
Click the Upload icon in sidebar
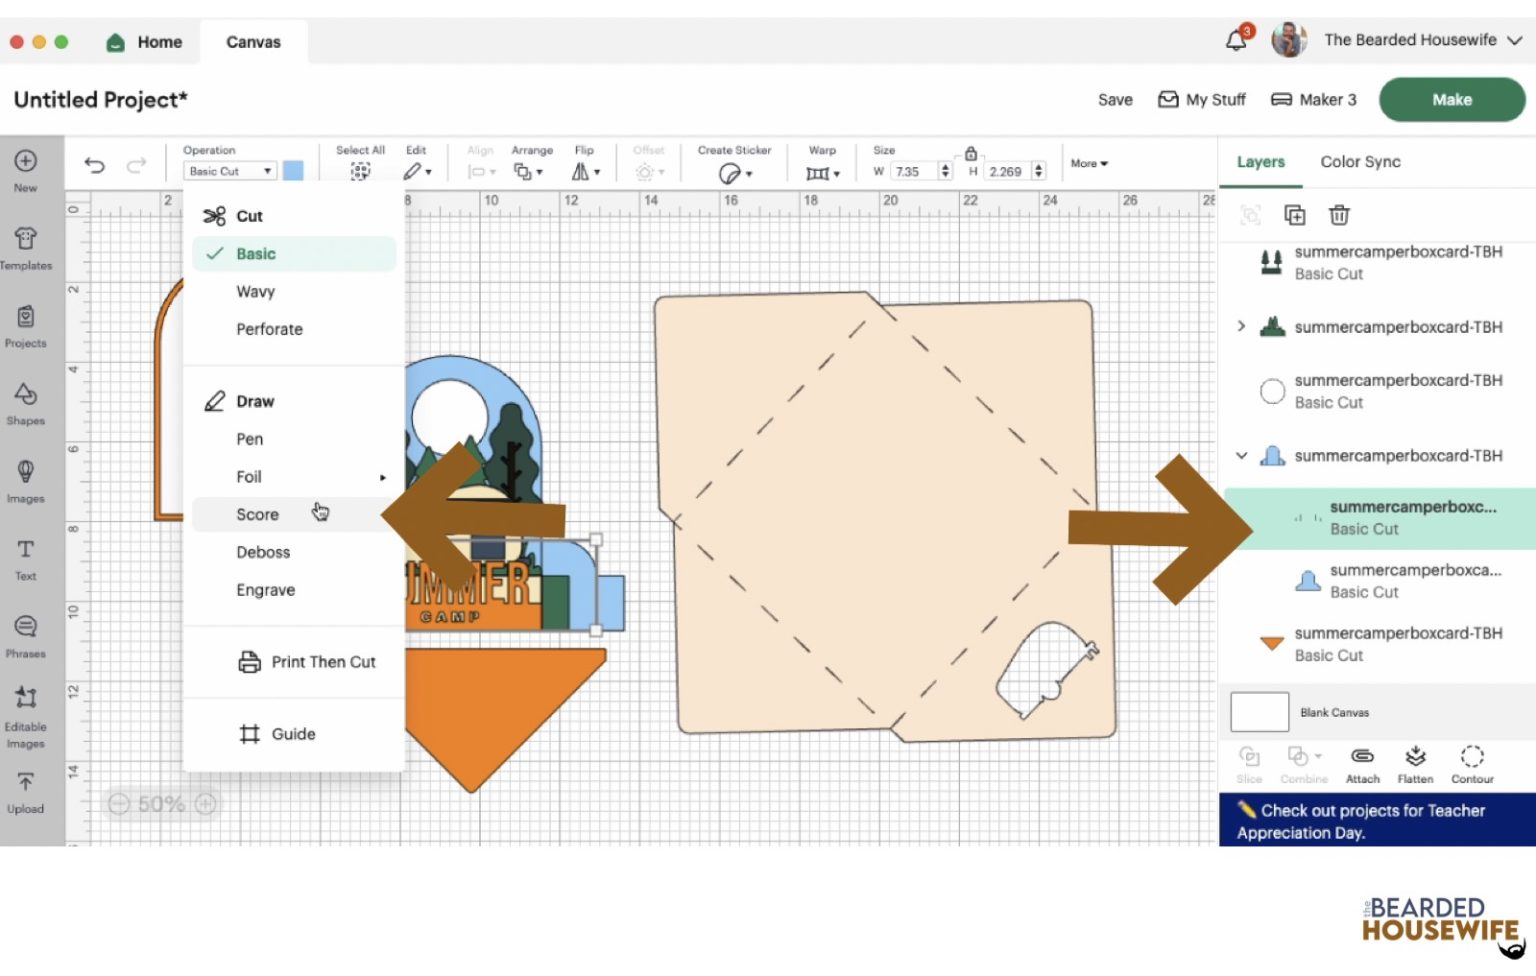click(x=26, y=792)
